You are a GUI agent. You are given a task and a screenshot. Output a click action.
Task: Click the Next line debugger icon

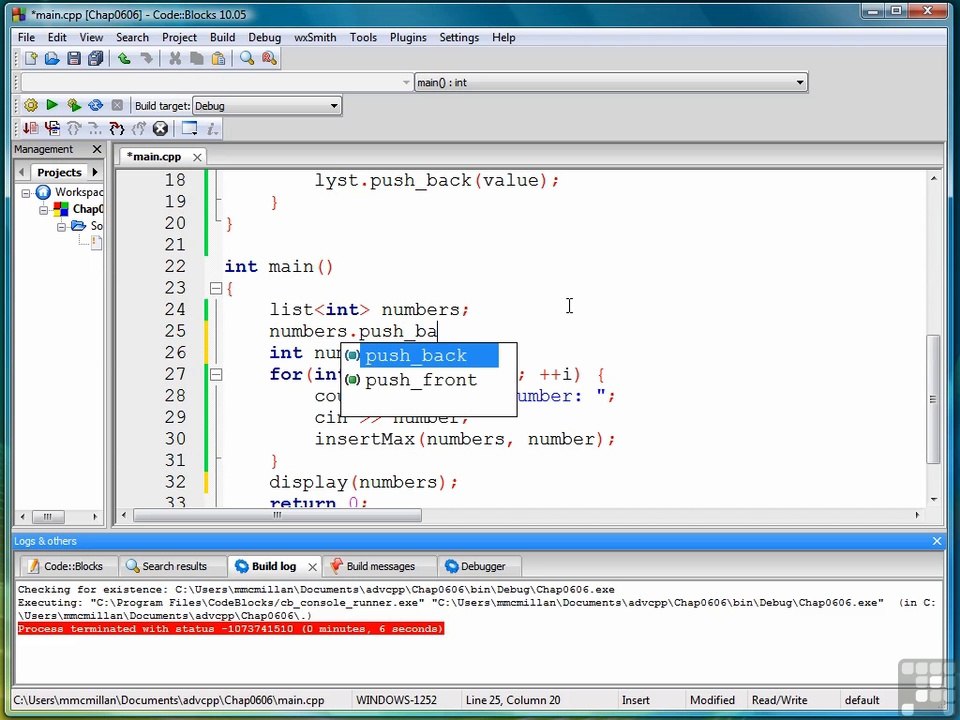[74, 129]
